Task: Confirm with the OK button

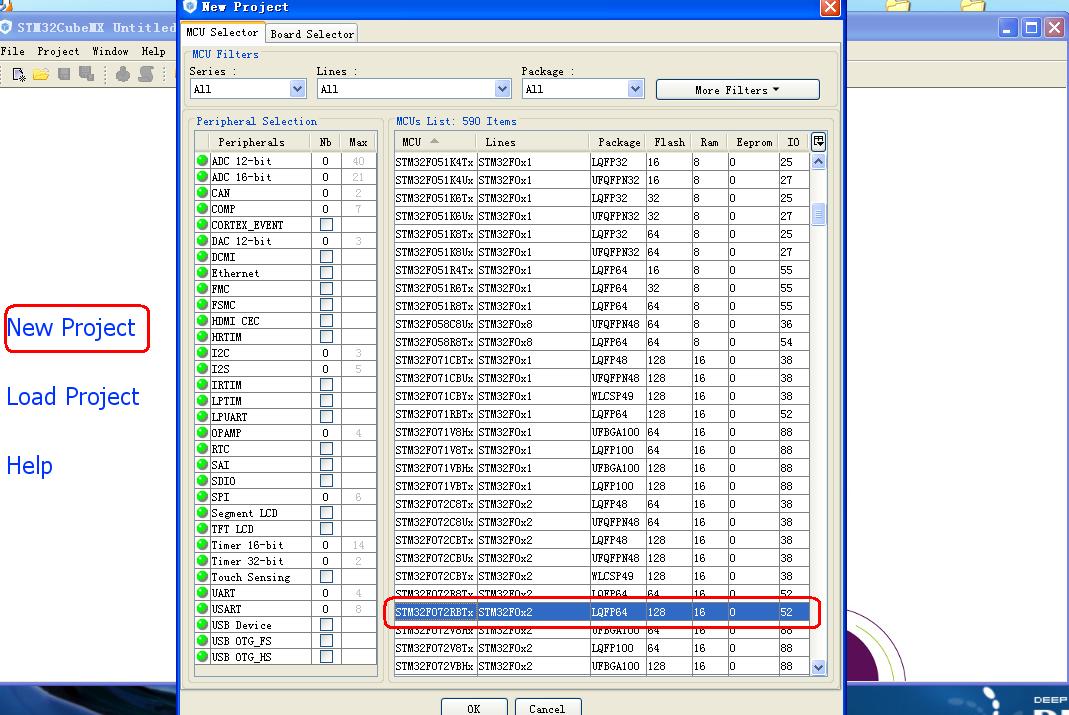Action: click(x=474, y=708)
